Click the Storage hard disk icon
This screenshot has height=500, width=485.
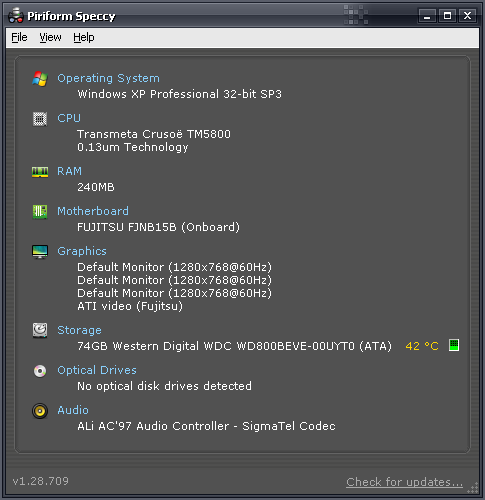[40, 330]
